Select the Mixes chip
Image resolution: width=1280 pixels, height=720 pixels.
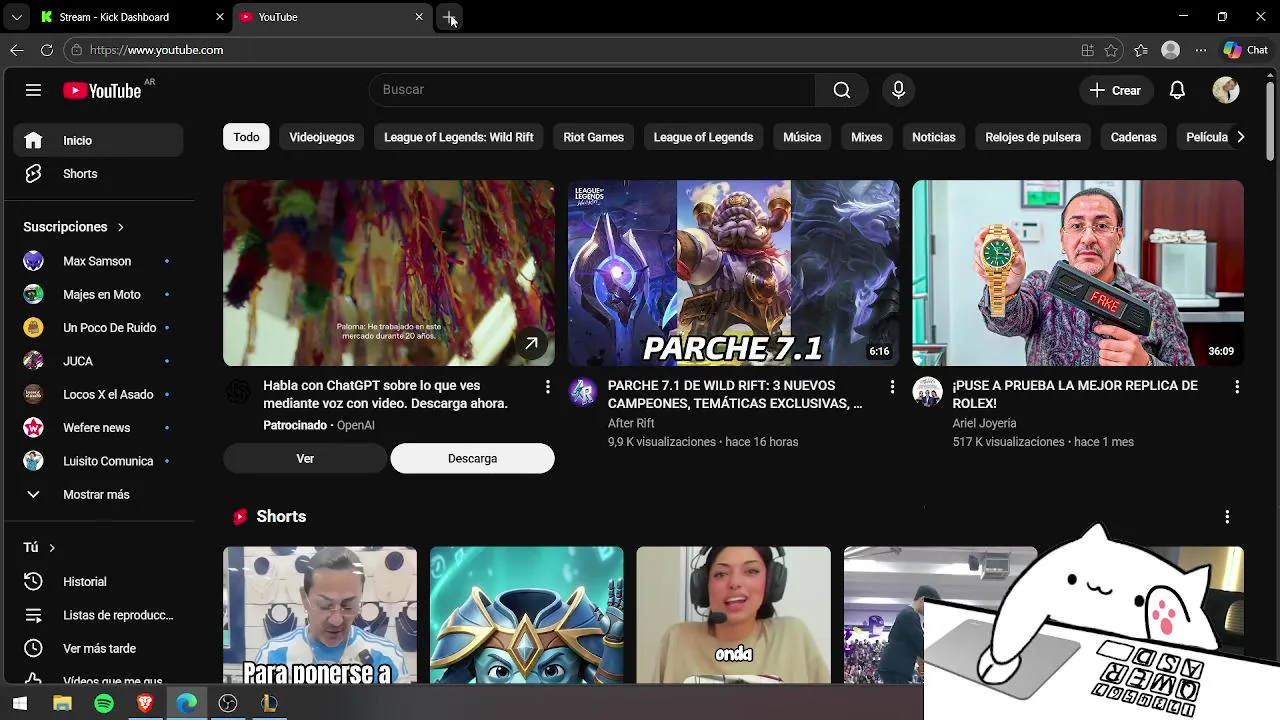tap(866, 137)
